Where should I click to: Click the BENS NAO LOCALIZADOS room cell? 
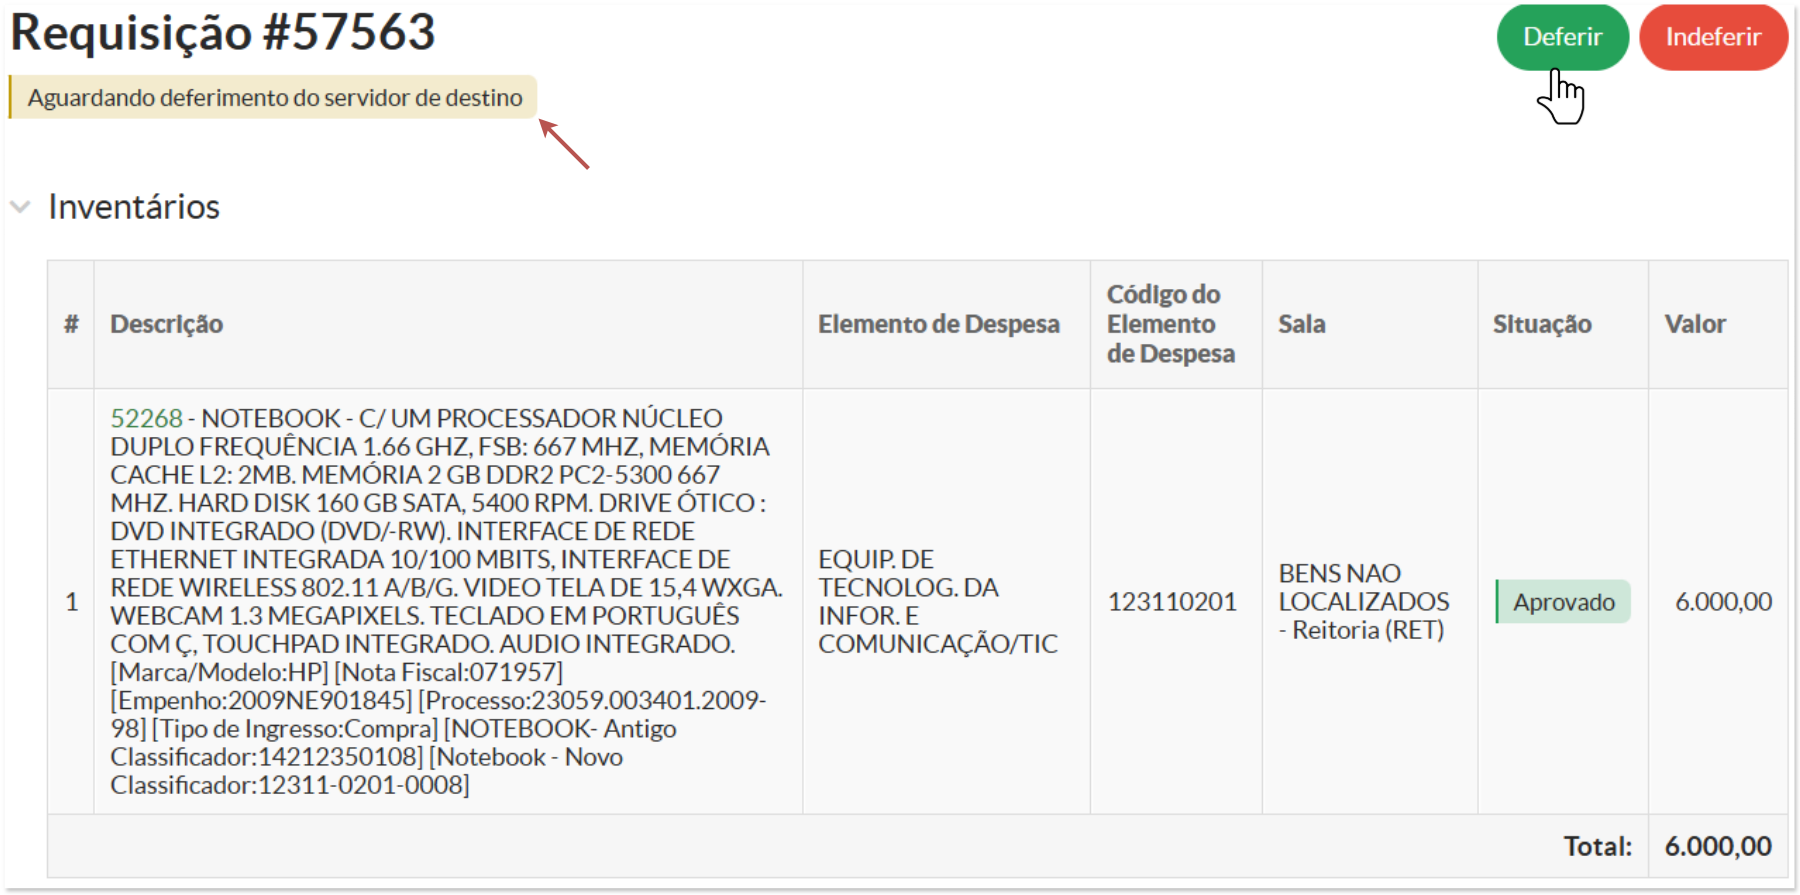tap(1363, 601)
